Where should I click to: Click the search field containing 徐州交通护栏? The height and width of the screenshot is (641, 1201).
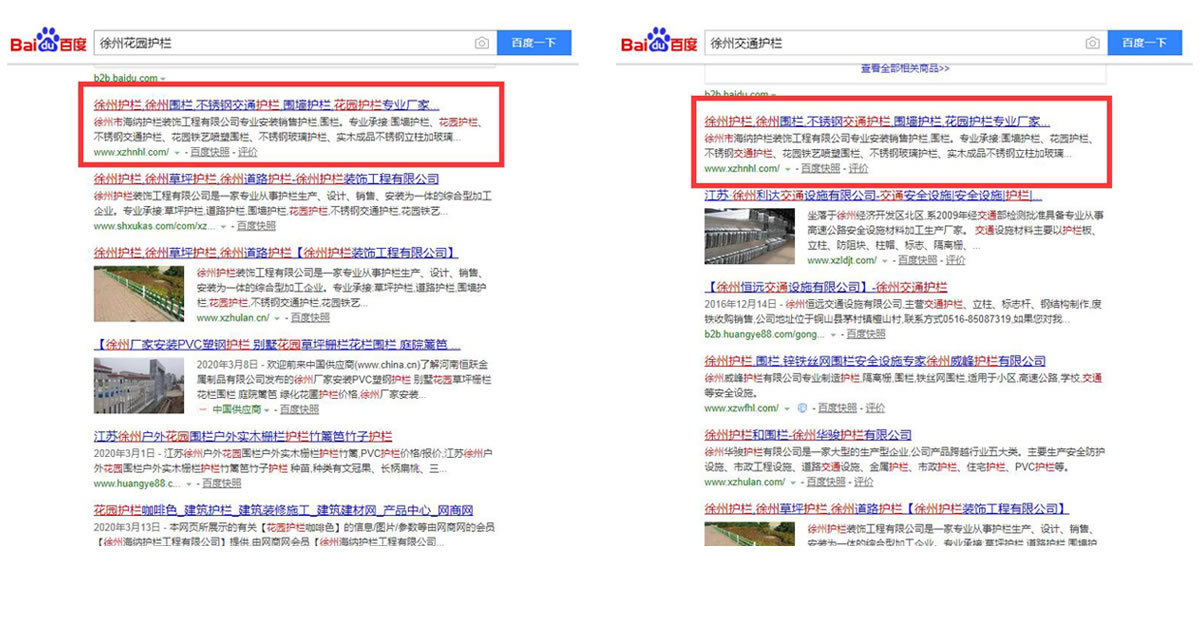pos(890,44)
